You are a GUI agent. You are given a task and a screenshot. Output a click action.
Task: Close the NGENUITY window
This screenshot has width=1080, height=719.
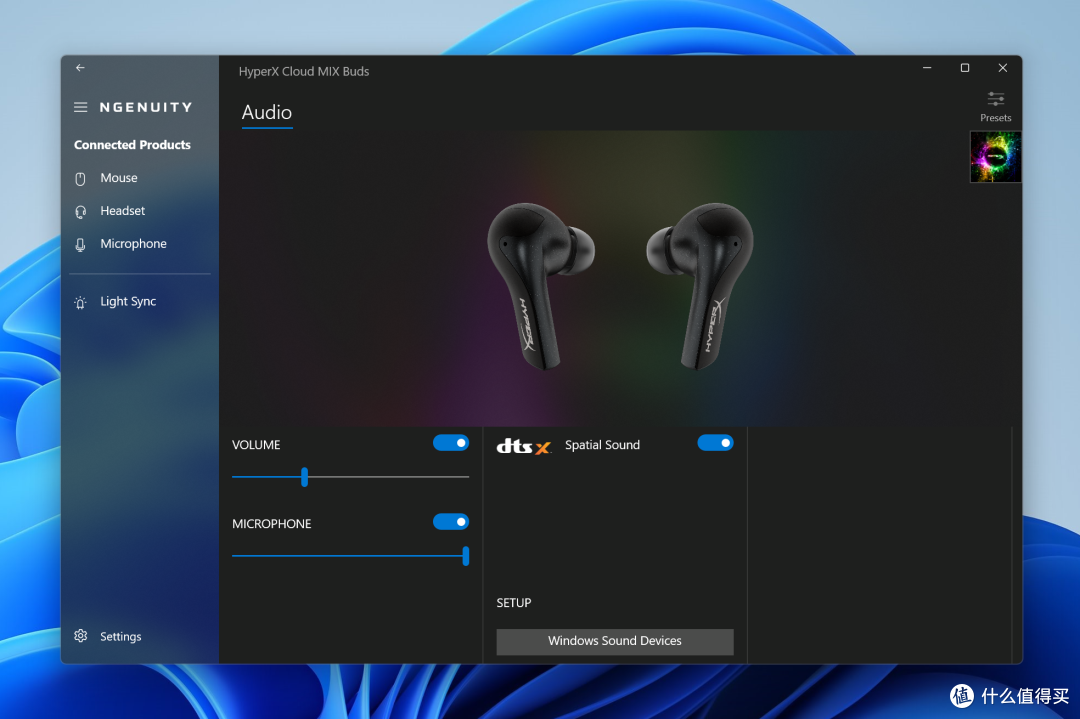click(x=1003, y=67)
